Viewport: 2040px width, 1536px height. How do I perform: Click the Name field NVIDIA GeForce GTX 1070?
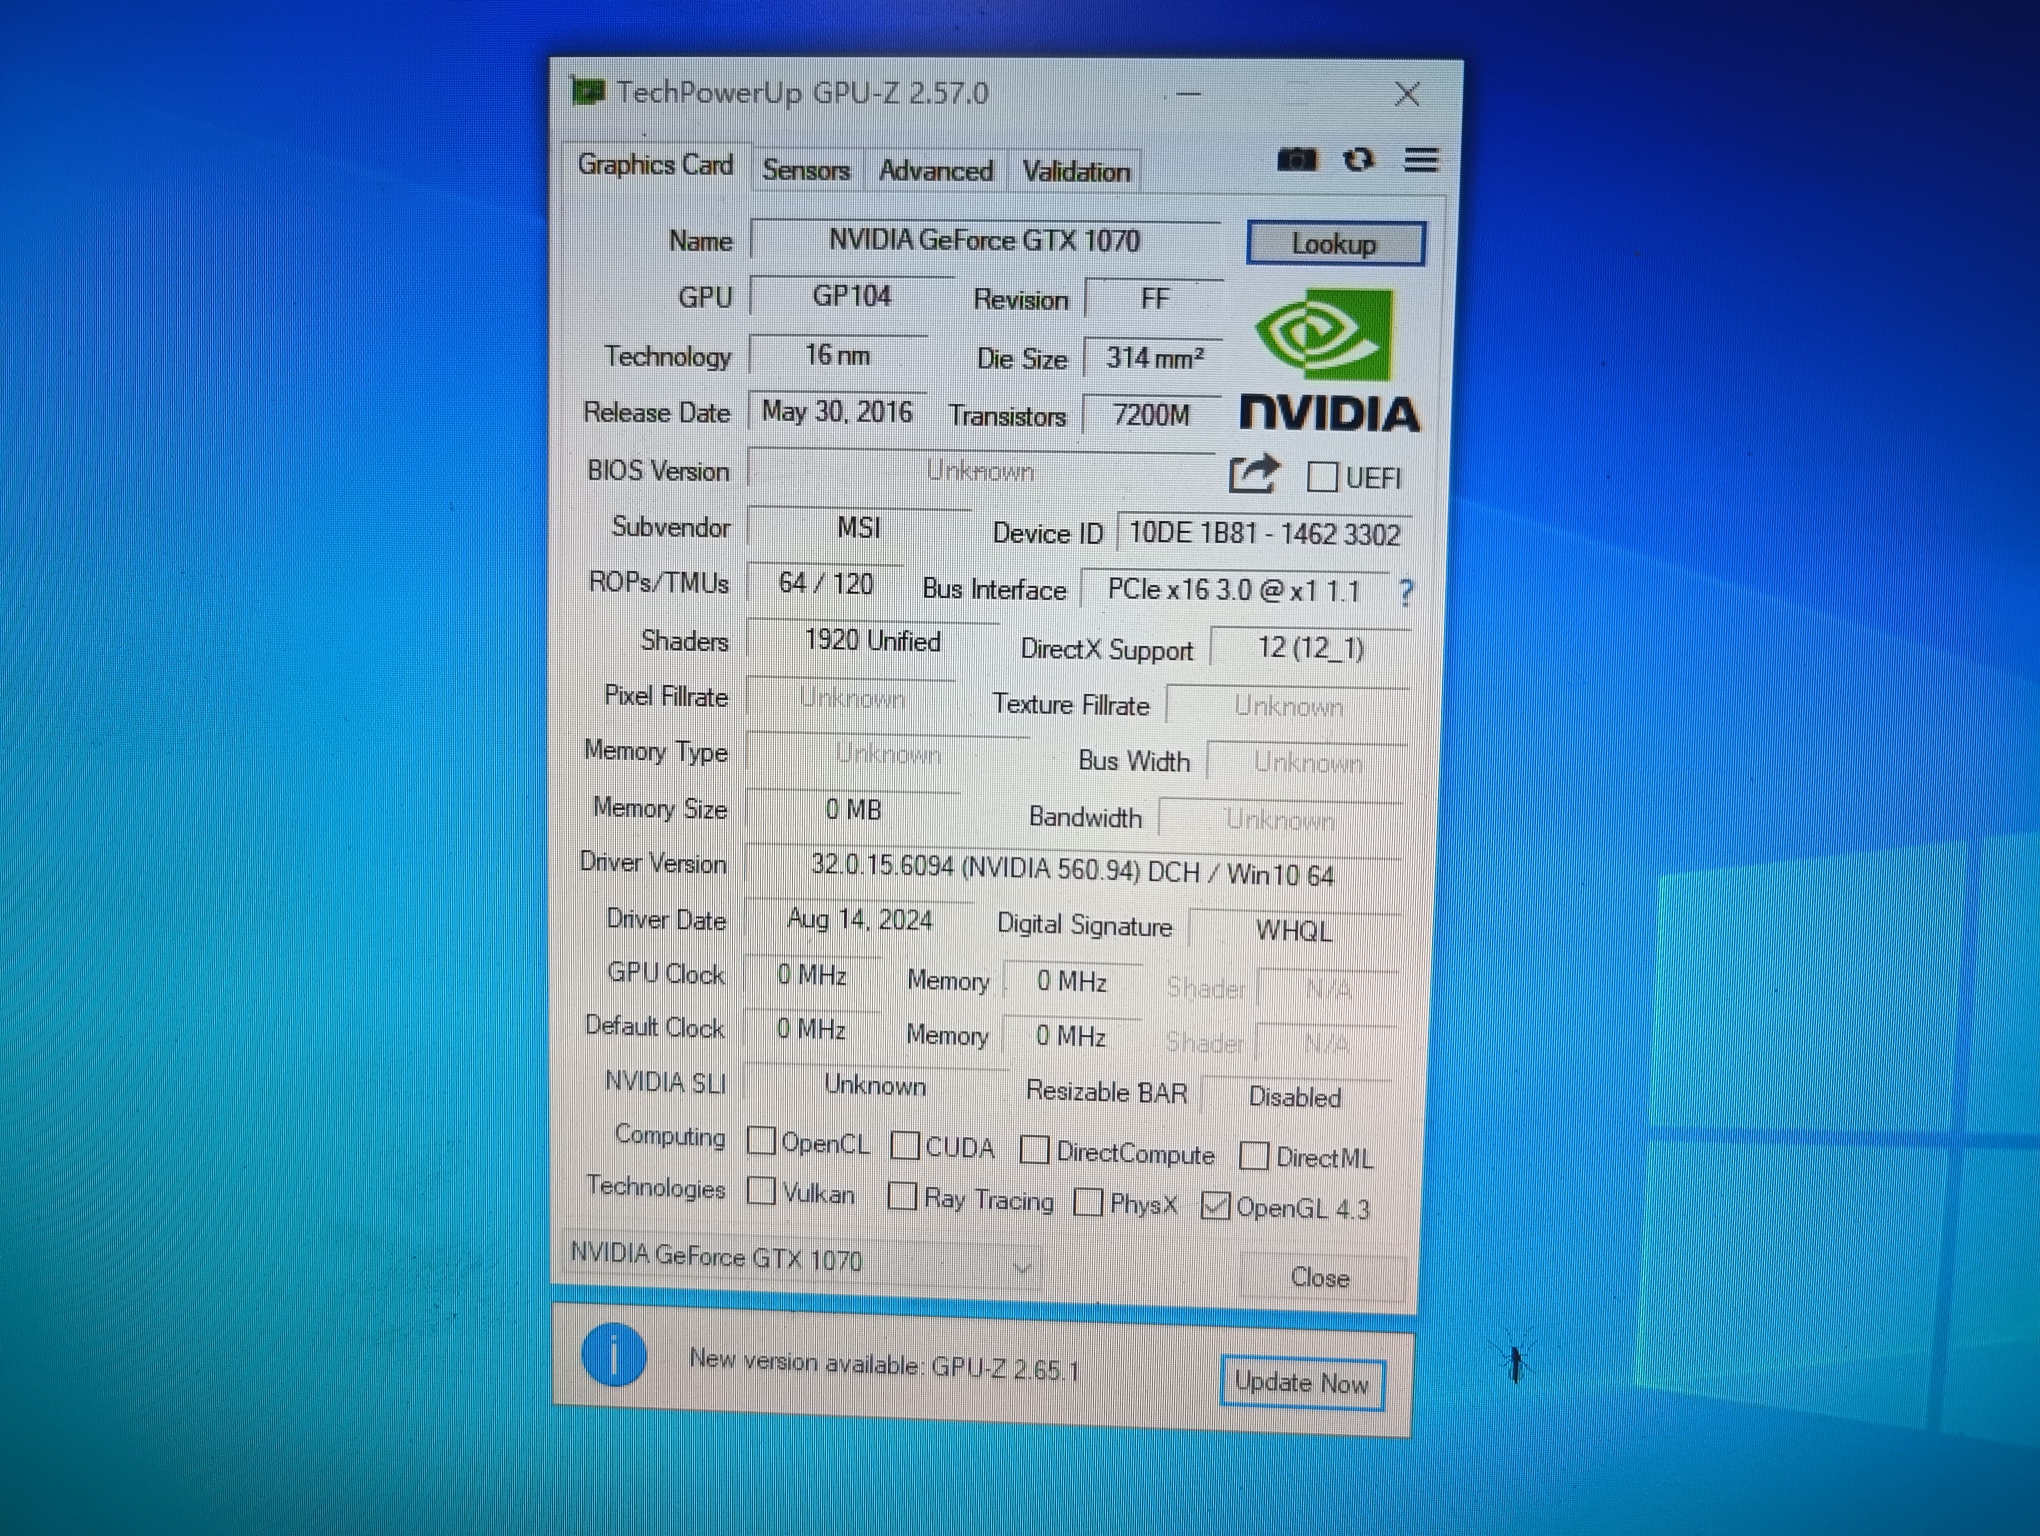coord(985,240)
